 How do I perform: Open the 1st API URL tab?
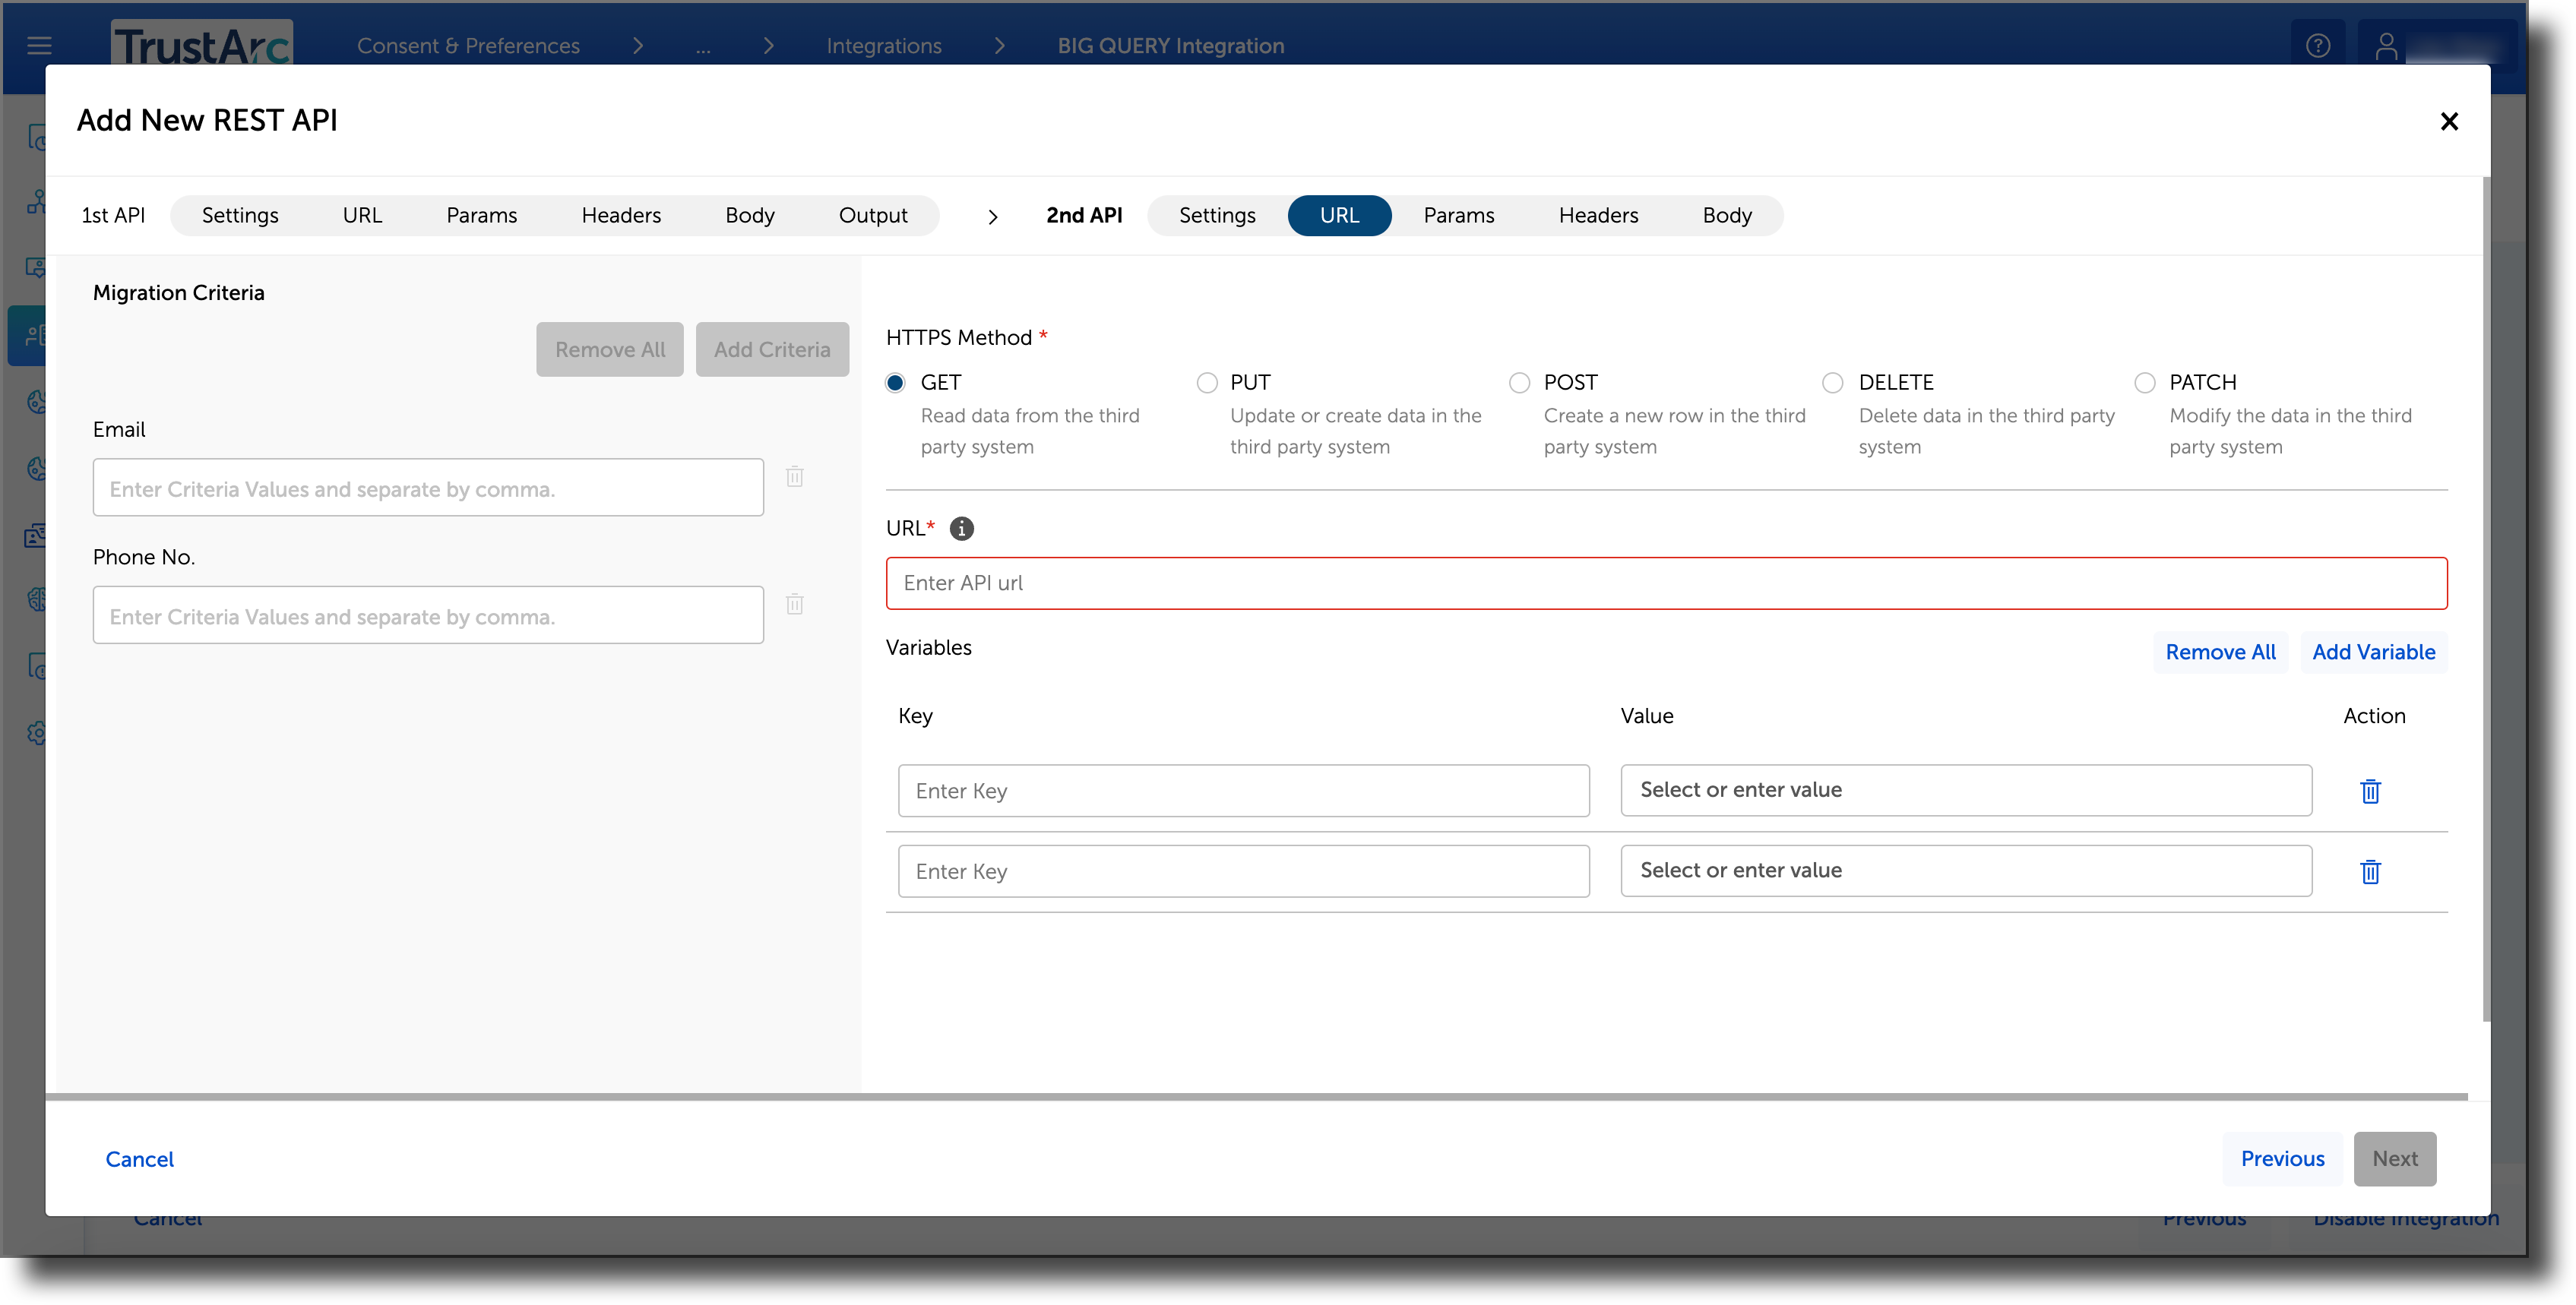coord(362,216)
